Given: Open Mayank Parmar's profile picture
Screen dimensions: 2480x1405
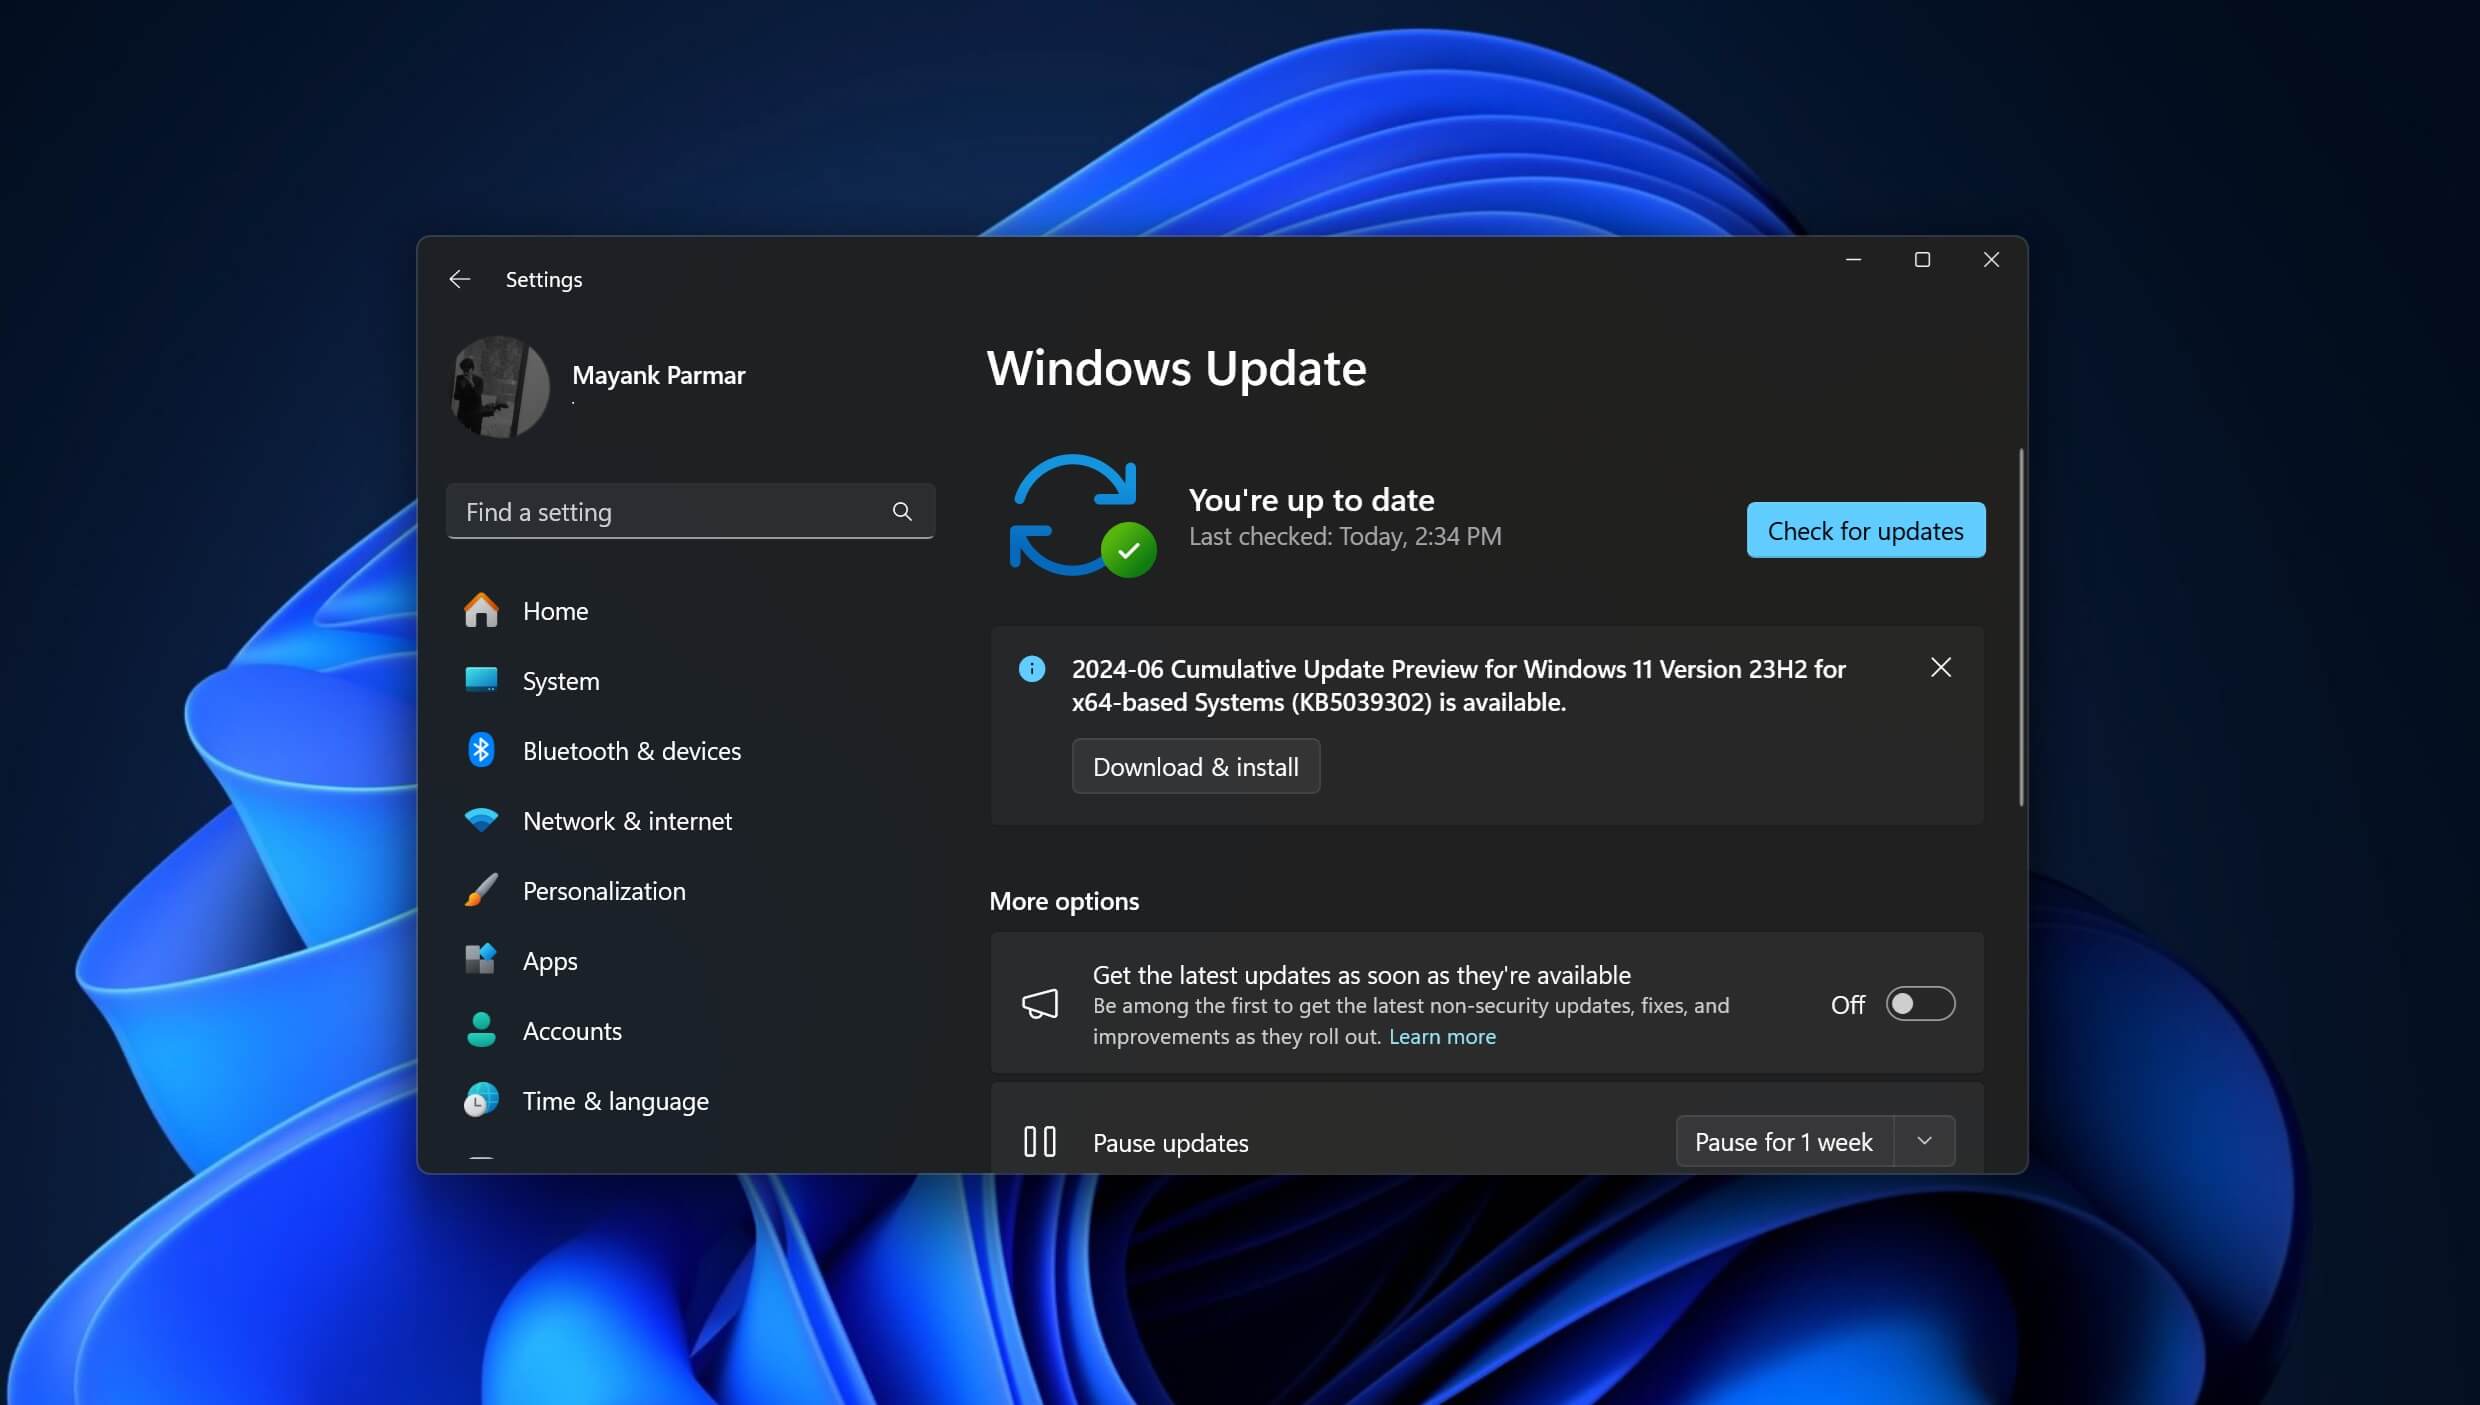Looking at the screenshot, I should pos(499,387).
